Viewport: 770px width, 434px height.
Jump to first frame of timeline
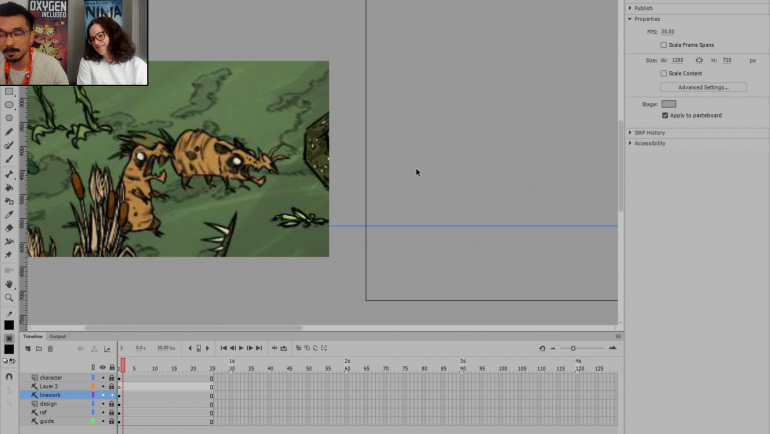point(223,348)
